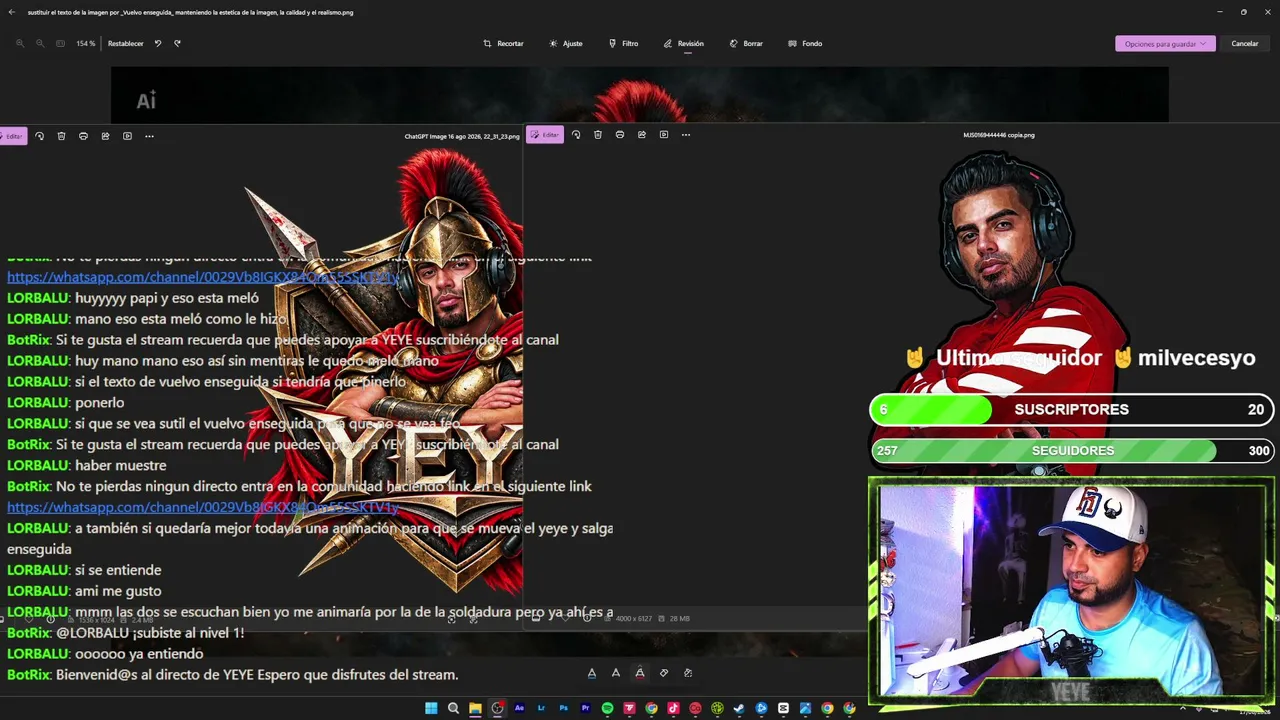1280x720 pixels.
Task: Open After Effects from the taskbar
Action: (519, 709)
